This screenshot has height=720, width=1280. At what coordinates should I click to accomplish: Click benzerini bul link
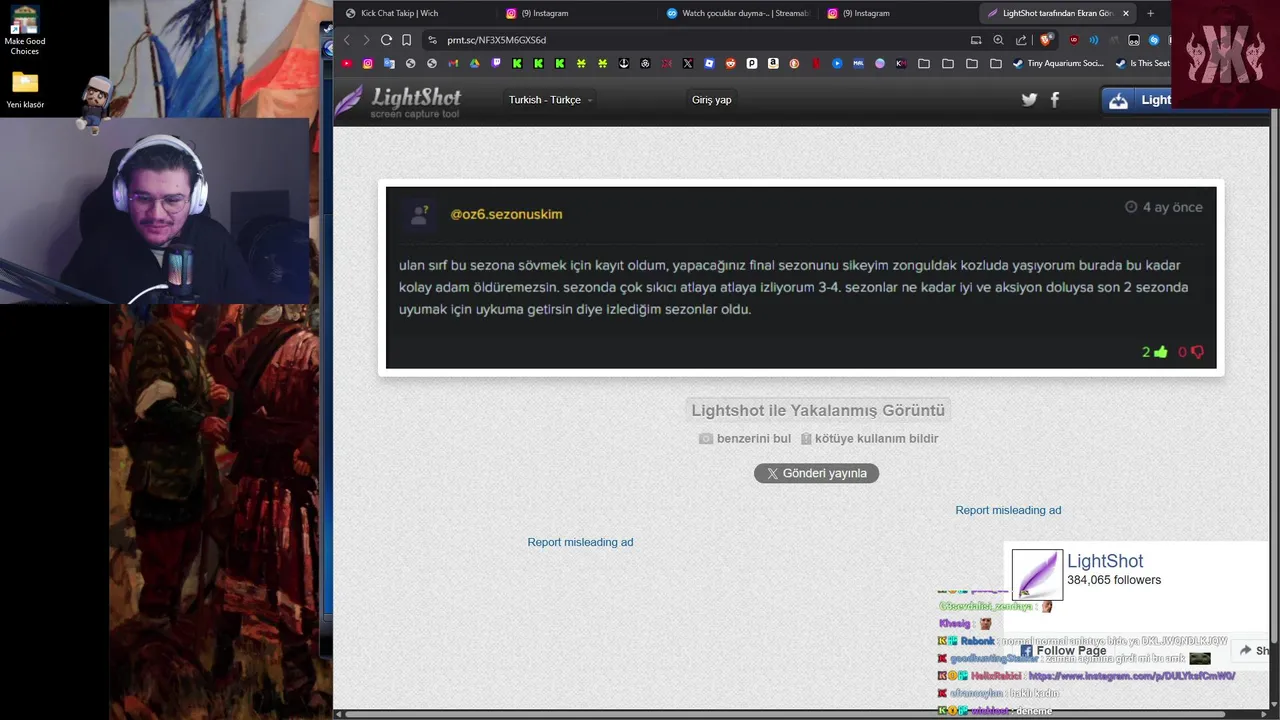coord(745,438)
